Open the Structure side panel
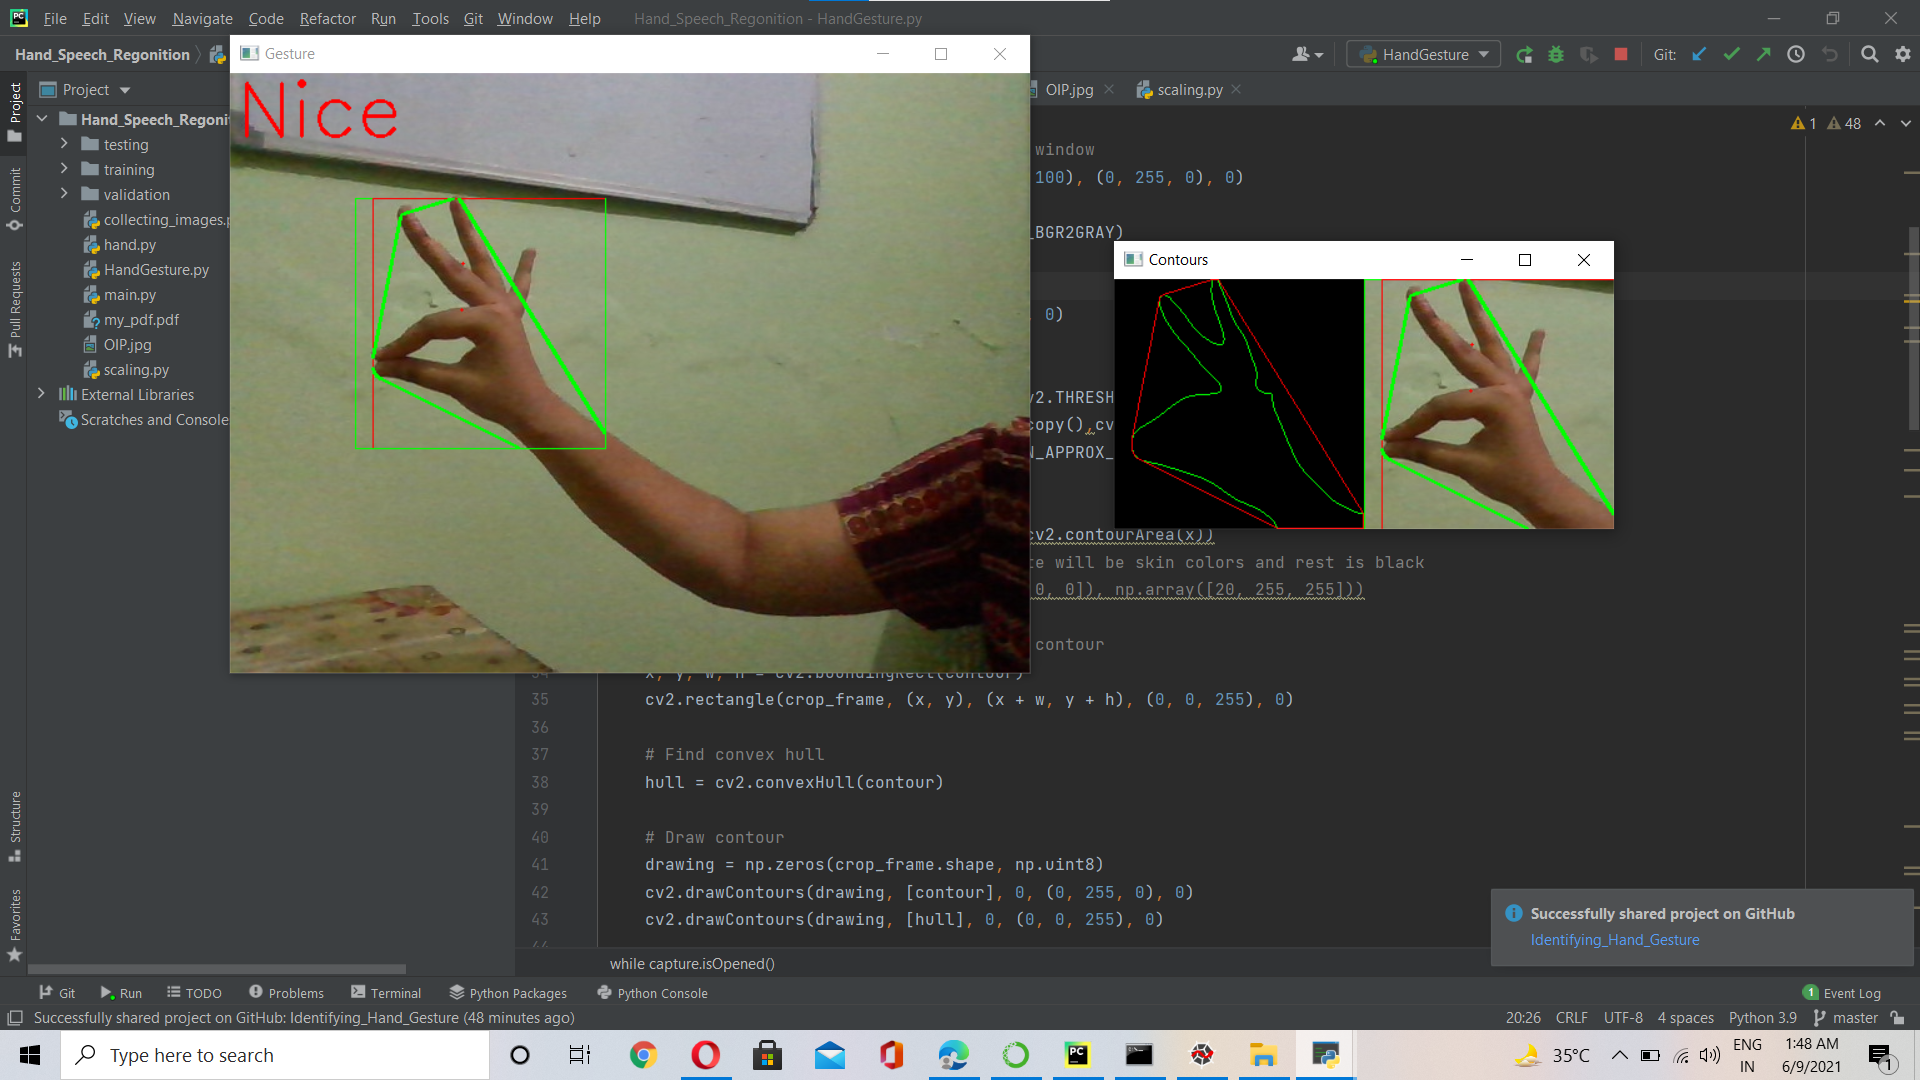The width and height of the screenshot is (1920, 1080). tap(14, 826)
